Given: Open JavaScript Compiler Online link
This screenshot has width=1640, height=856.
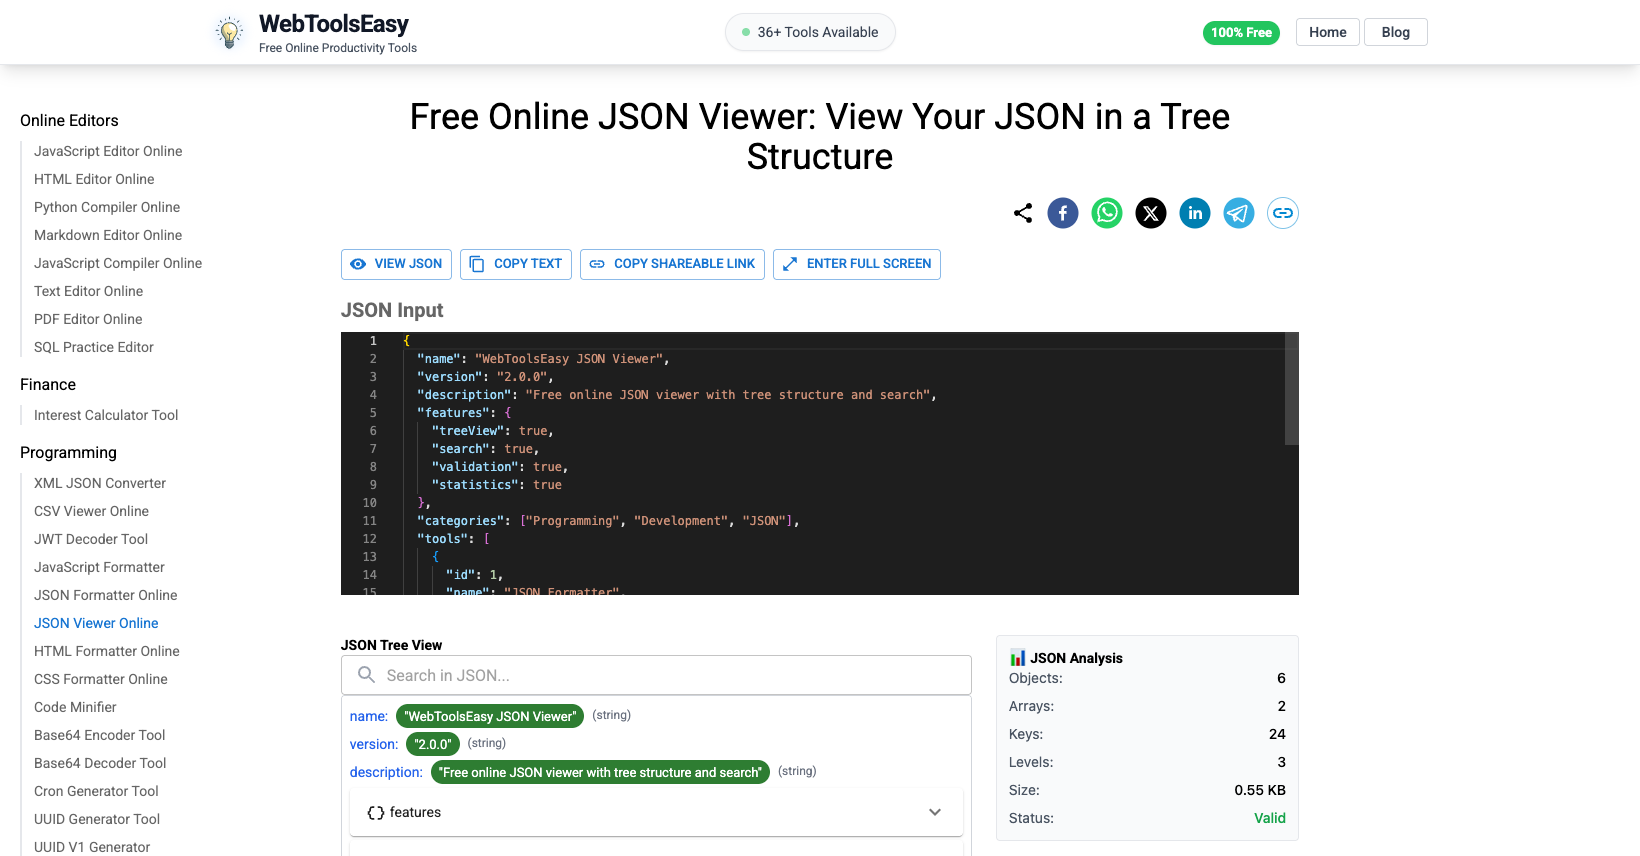Looking at the screenshot, I should pos(118,263).
